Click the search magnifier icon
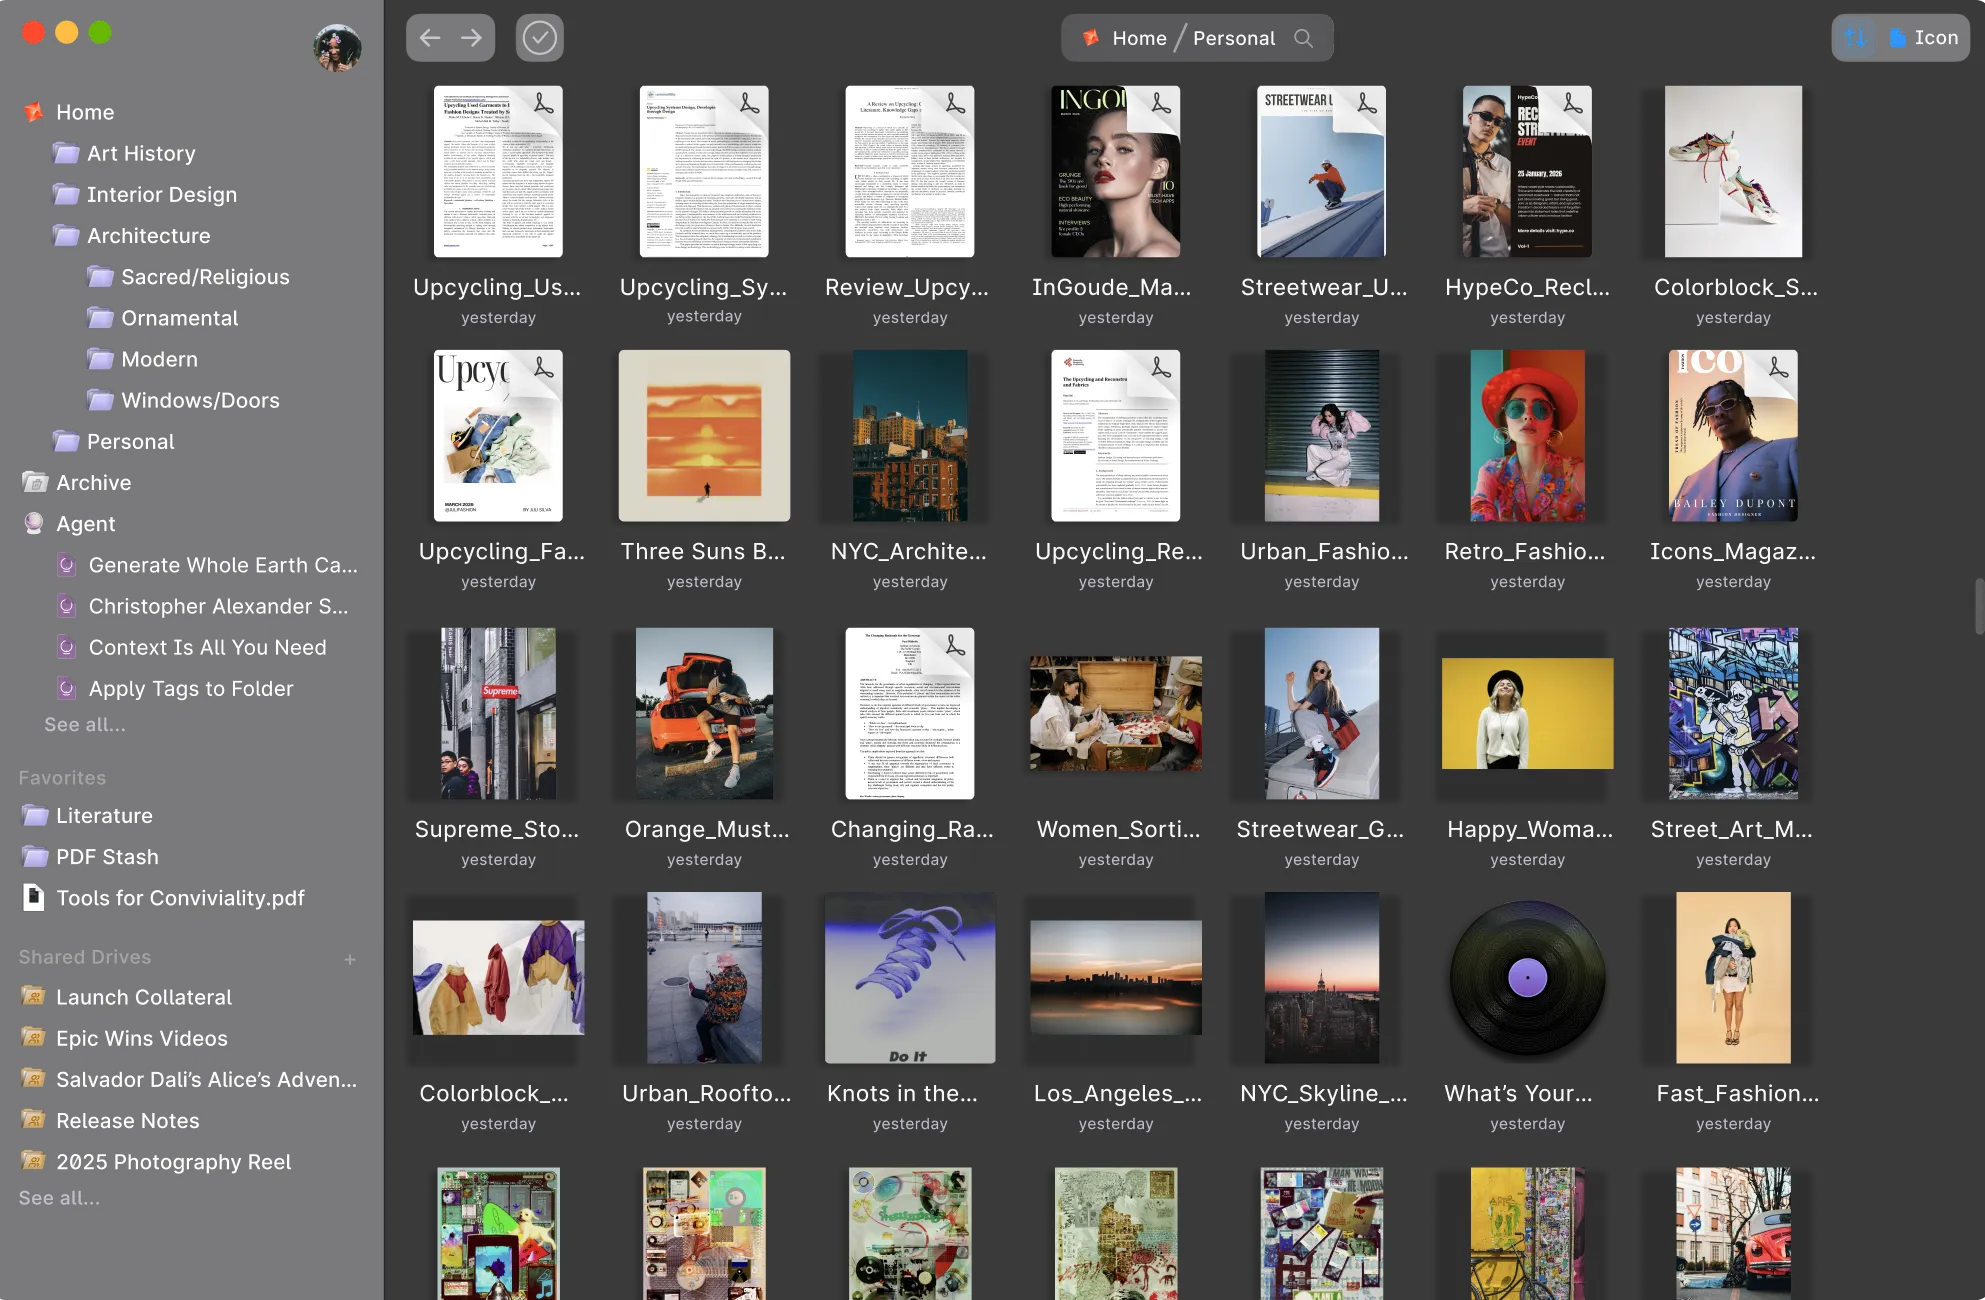 (x=1303, y=38)
